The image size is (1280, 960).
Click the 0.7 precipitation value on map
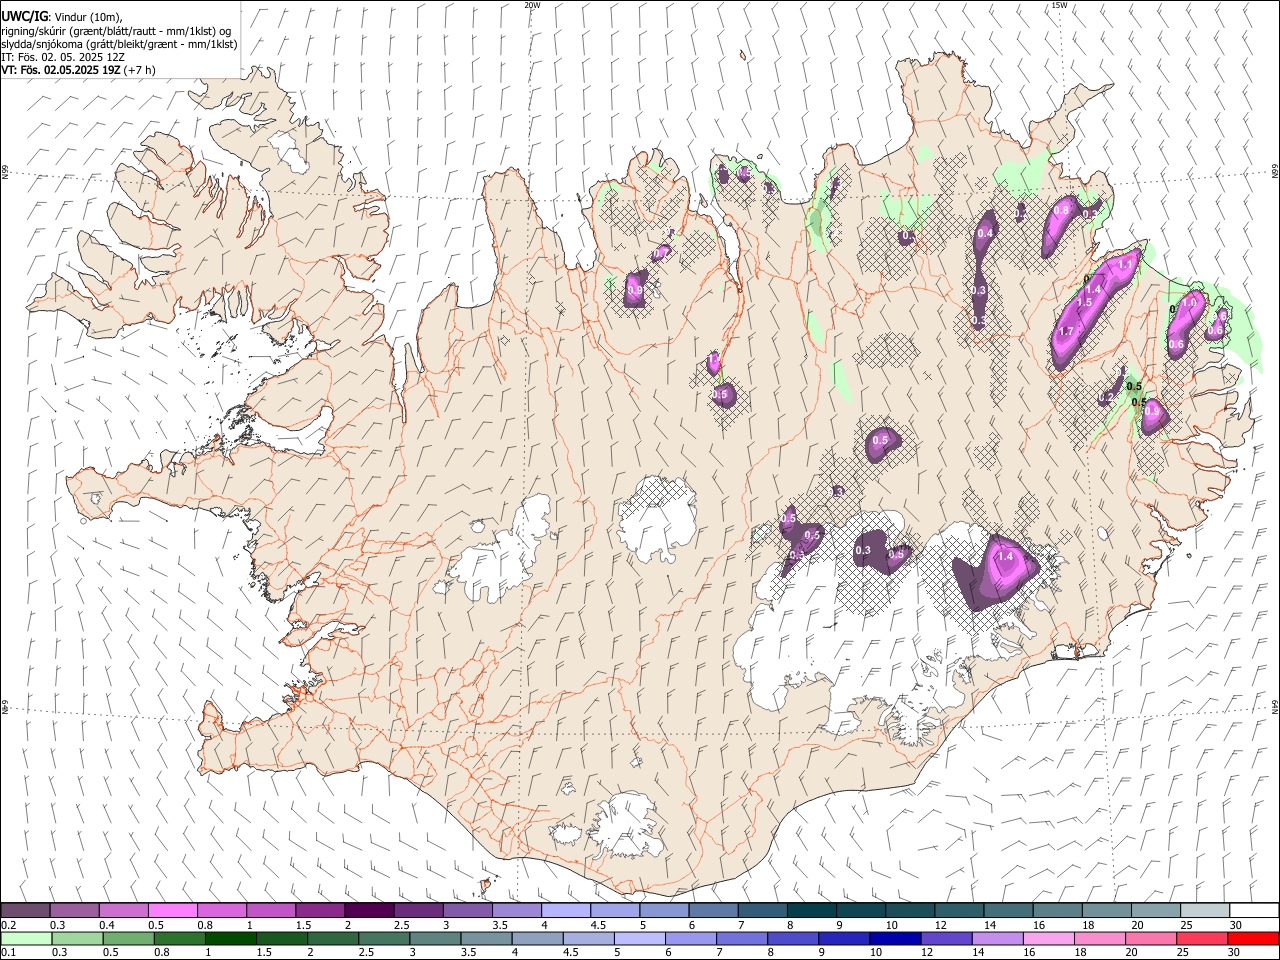(x=660, y=256)
